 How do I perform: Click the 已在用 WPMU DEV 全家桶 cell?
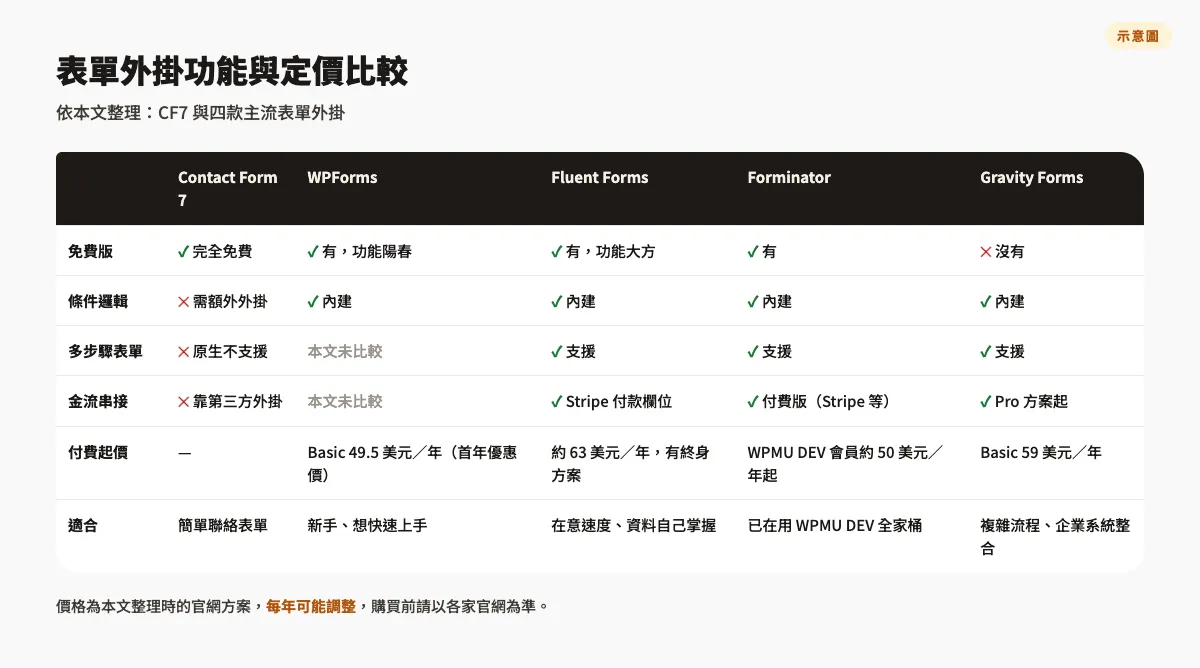pos(835,525)
